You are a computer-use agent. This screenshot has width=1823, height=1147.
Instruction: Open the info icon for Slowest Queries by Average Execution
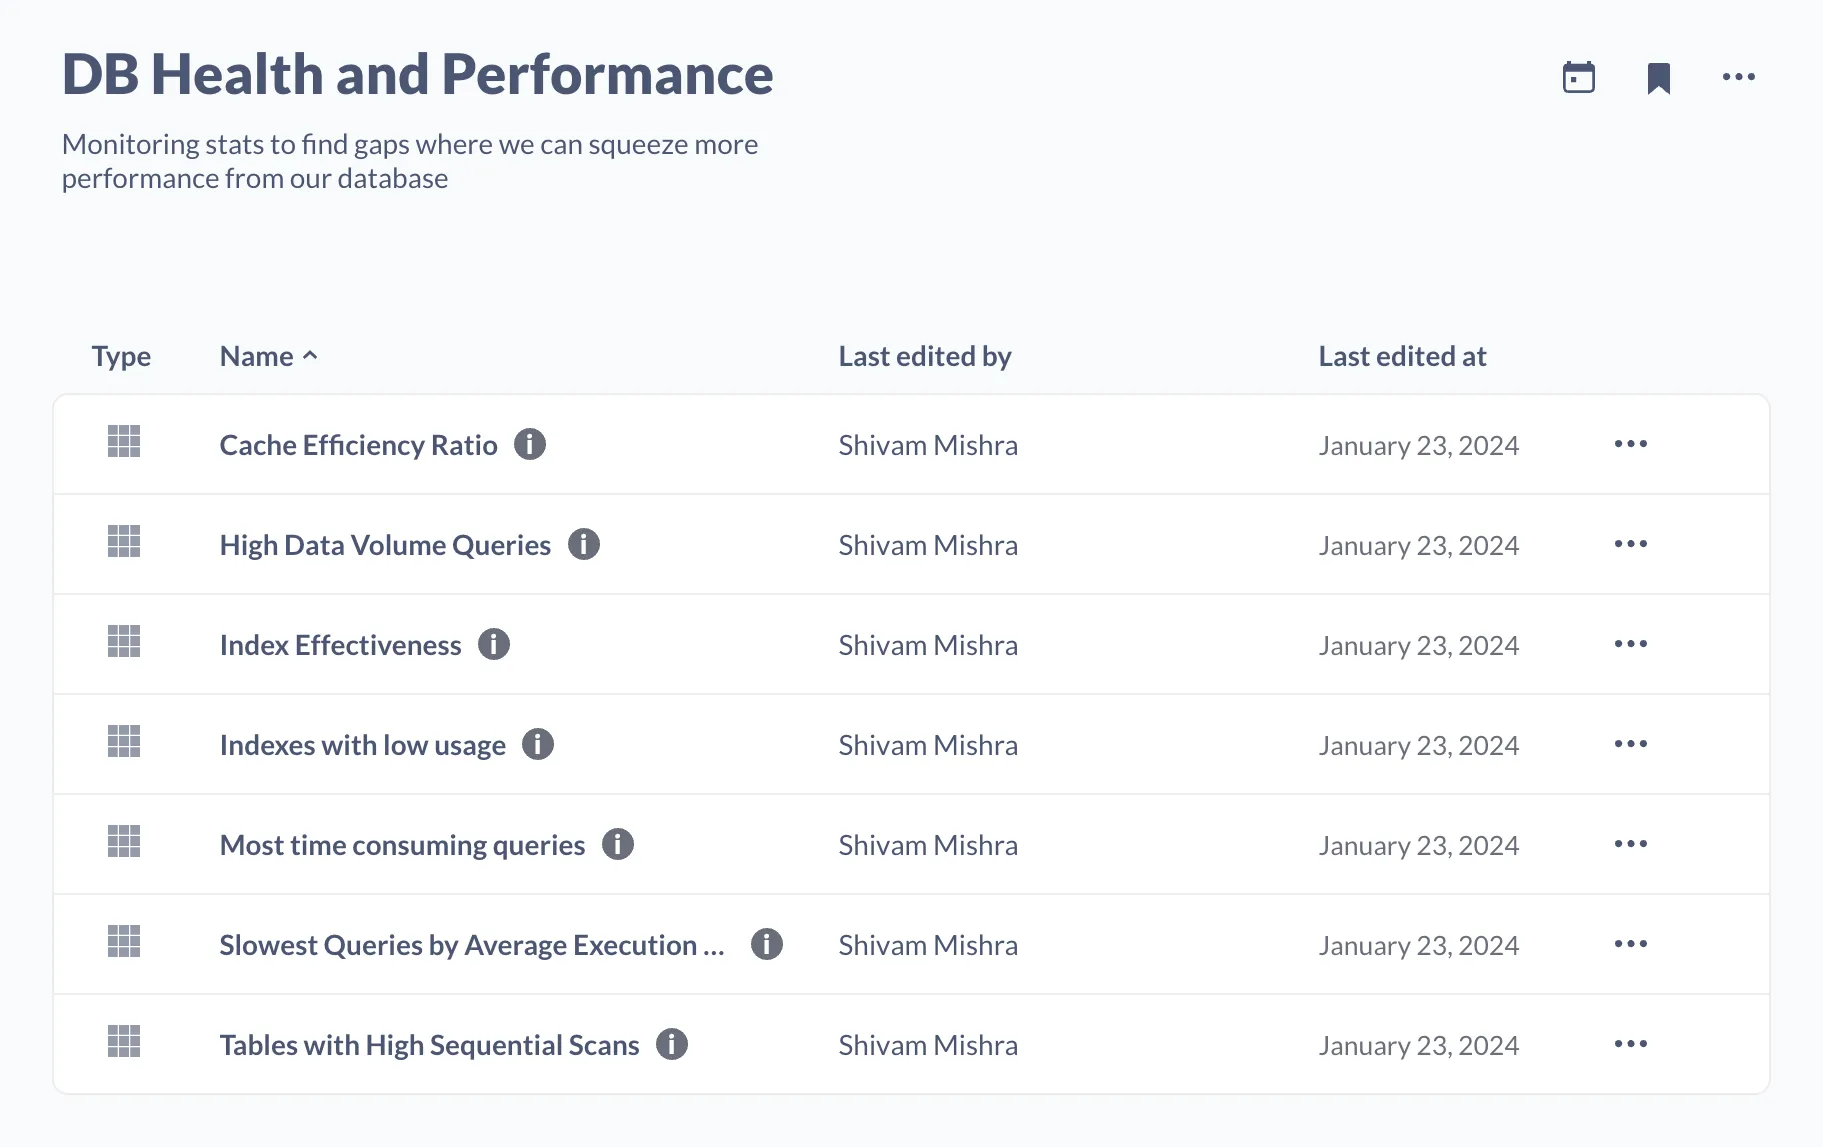pyautogui.click(x=765, y=943)
